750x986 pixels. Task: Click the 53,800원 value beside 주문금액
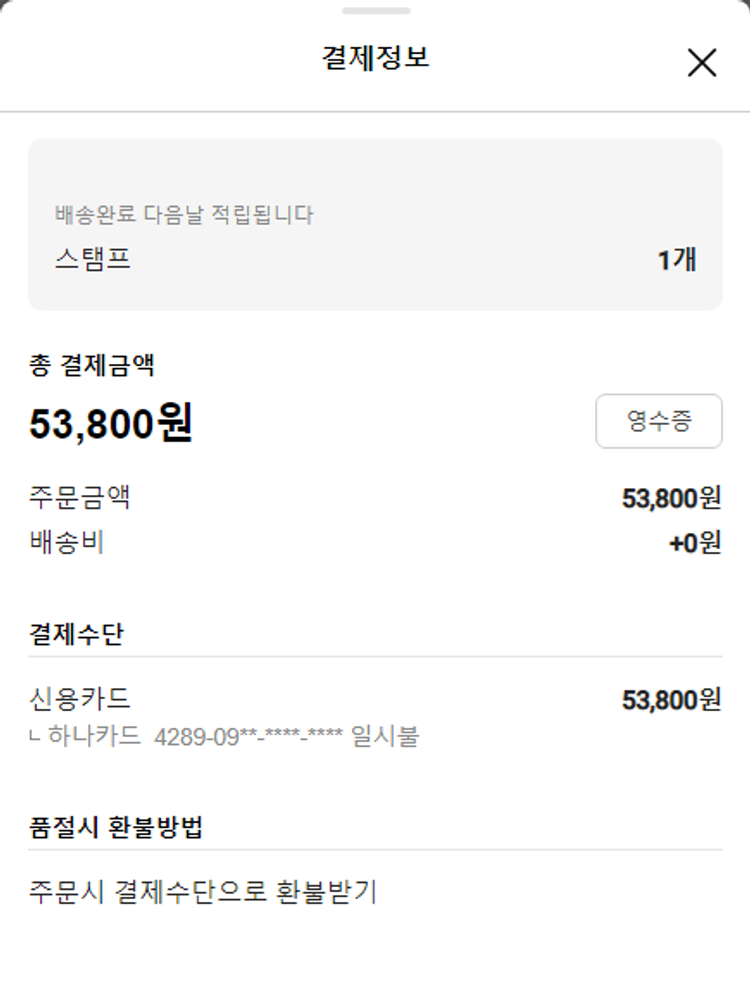click(x=671, y=498)
